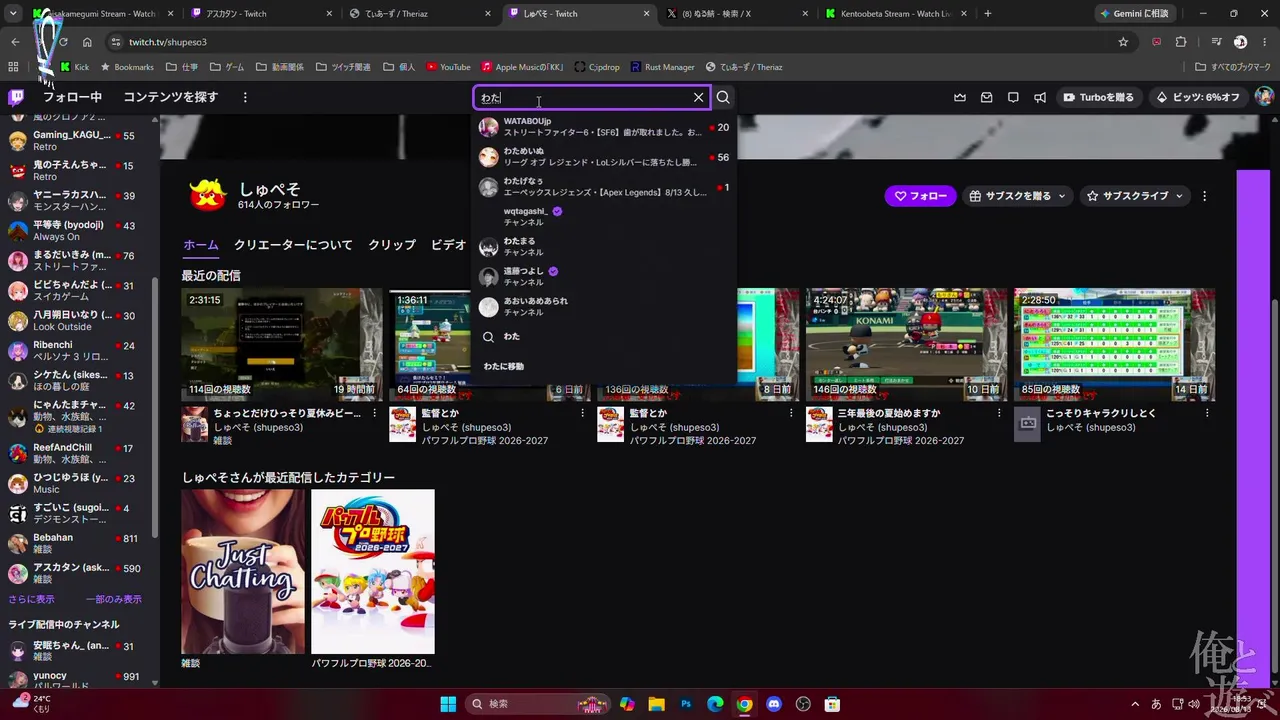Open the 2:28:50 video thumbnail

[1114, 345]
